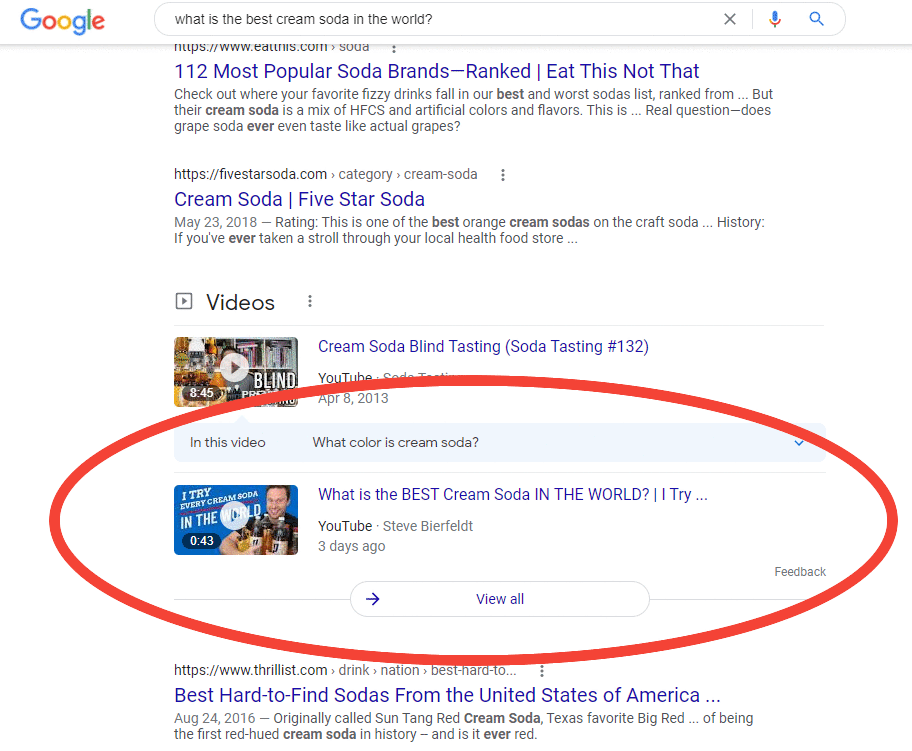Open options menu for thrillist.com result
Screen dimensions: 912x751
click(x=542, y=671)
